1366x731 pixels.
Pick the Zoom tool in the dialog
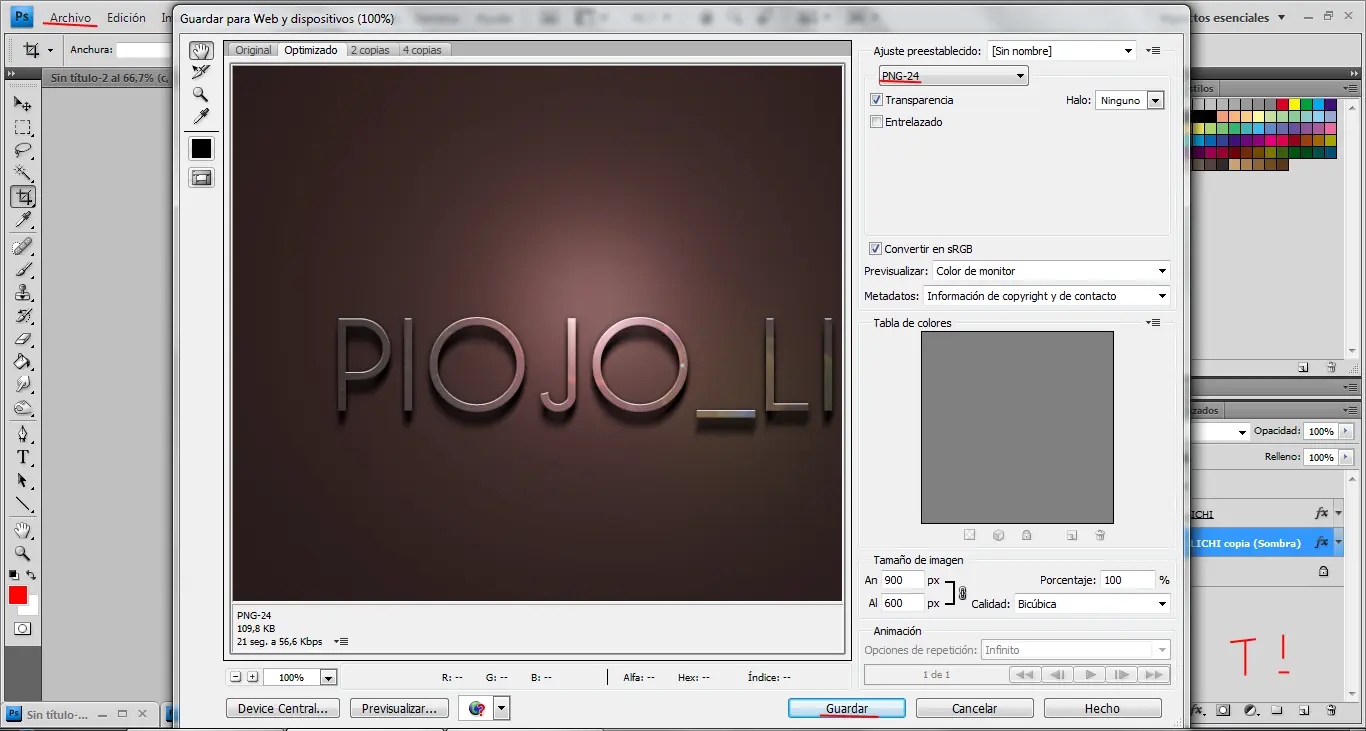201,95
